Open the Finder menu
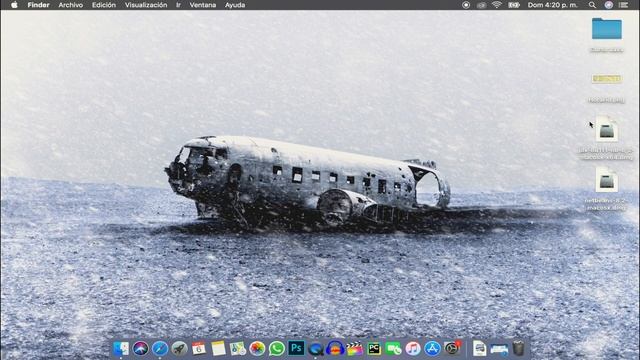The image size is (640, 360). point(38,5)
